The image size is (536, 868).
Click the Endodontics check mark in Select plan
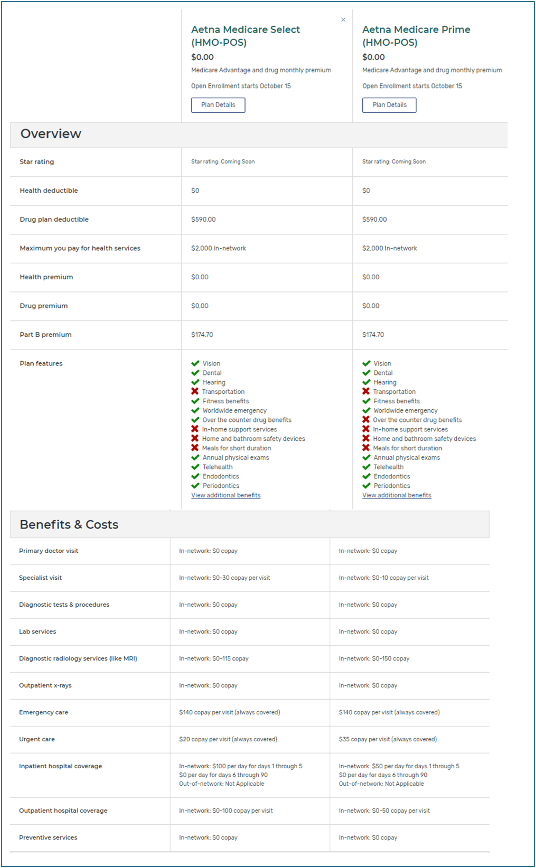[195, 476]
